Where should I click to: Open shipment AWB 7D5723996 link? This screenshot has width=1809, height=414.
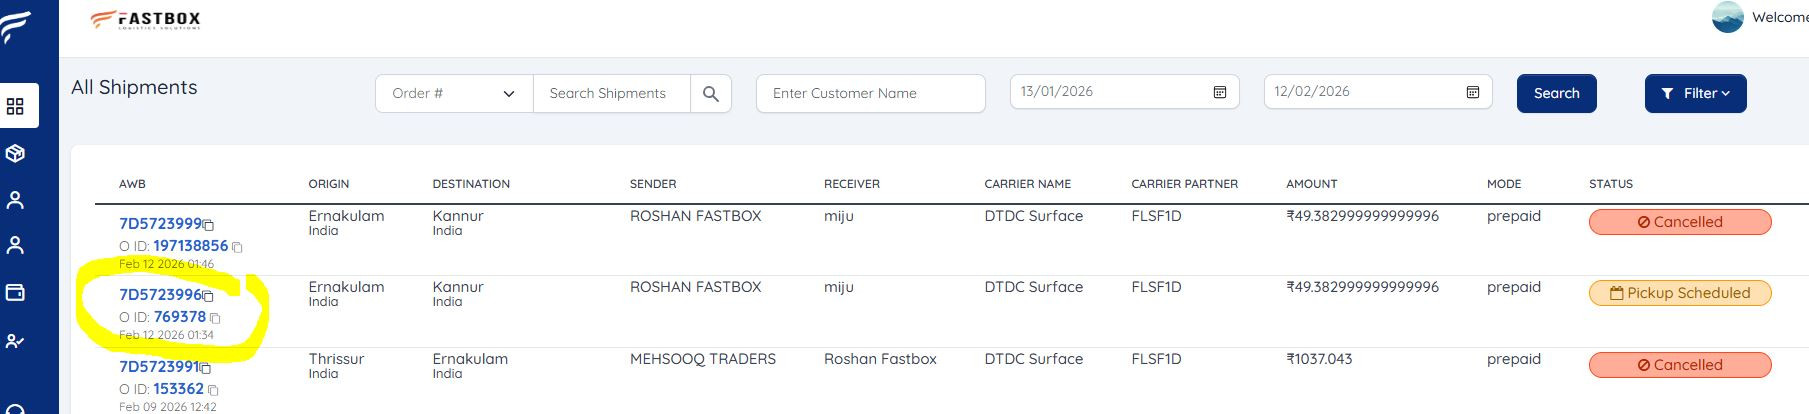point(160,295)
